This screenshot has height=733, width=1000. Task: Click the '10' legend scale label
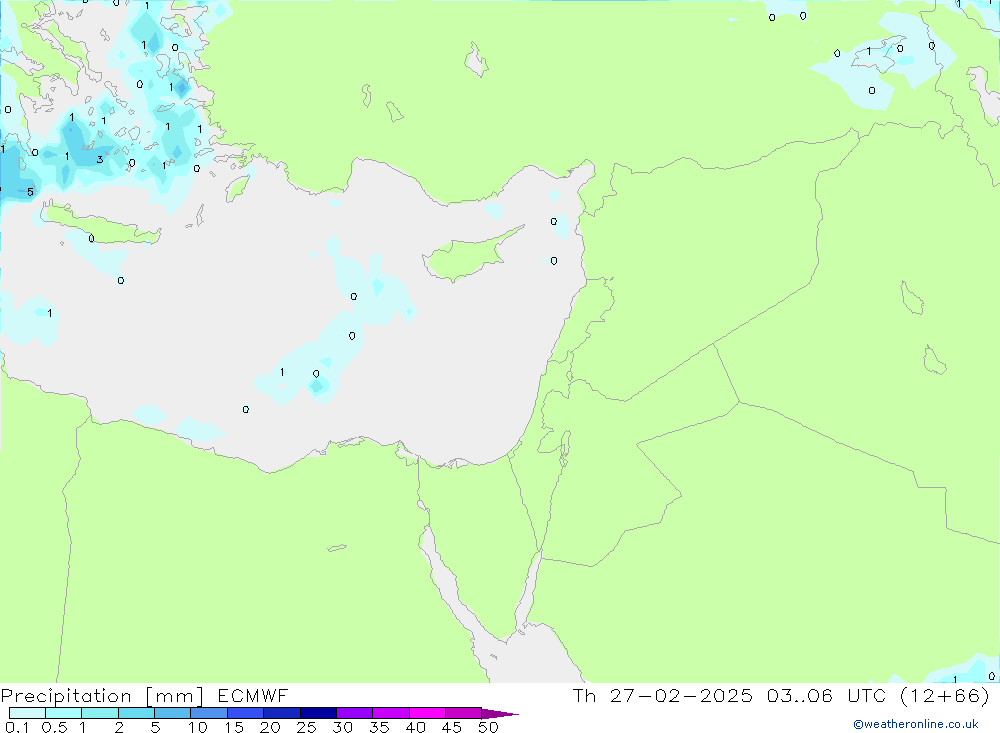198,727
